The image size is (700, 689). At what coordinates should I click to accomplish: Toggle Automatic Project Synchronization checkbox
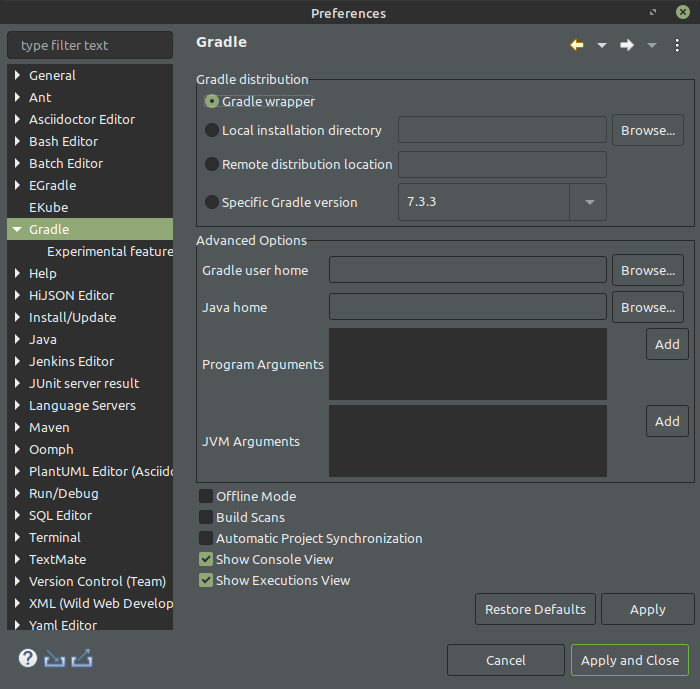206,538
